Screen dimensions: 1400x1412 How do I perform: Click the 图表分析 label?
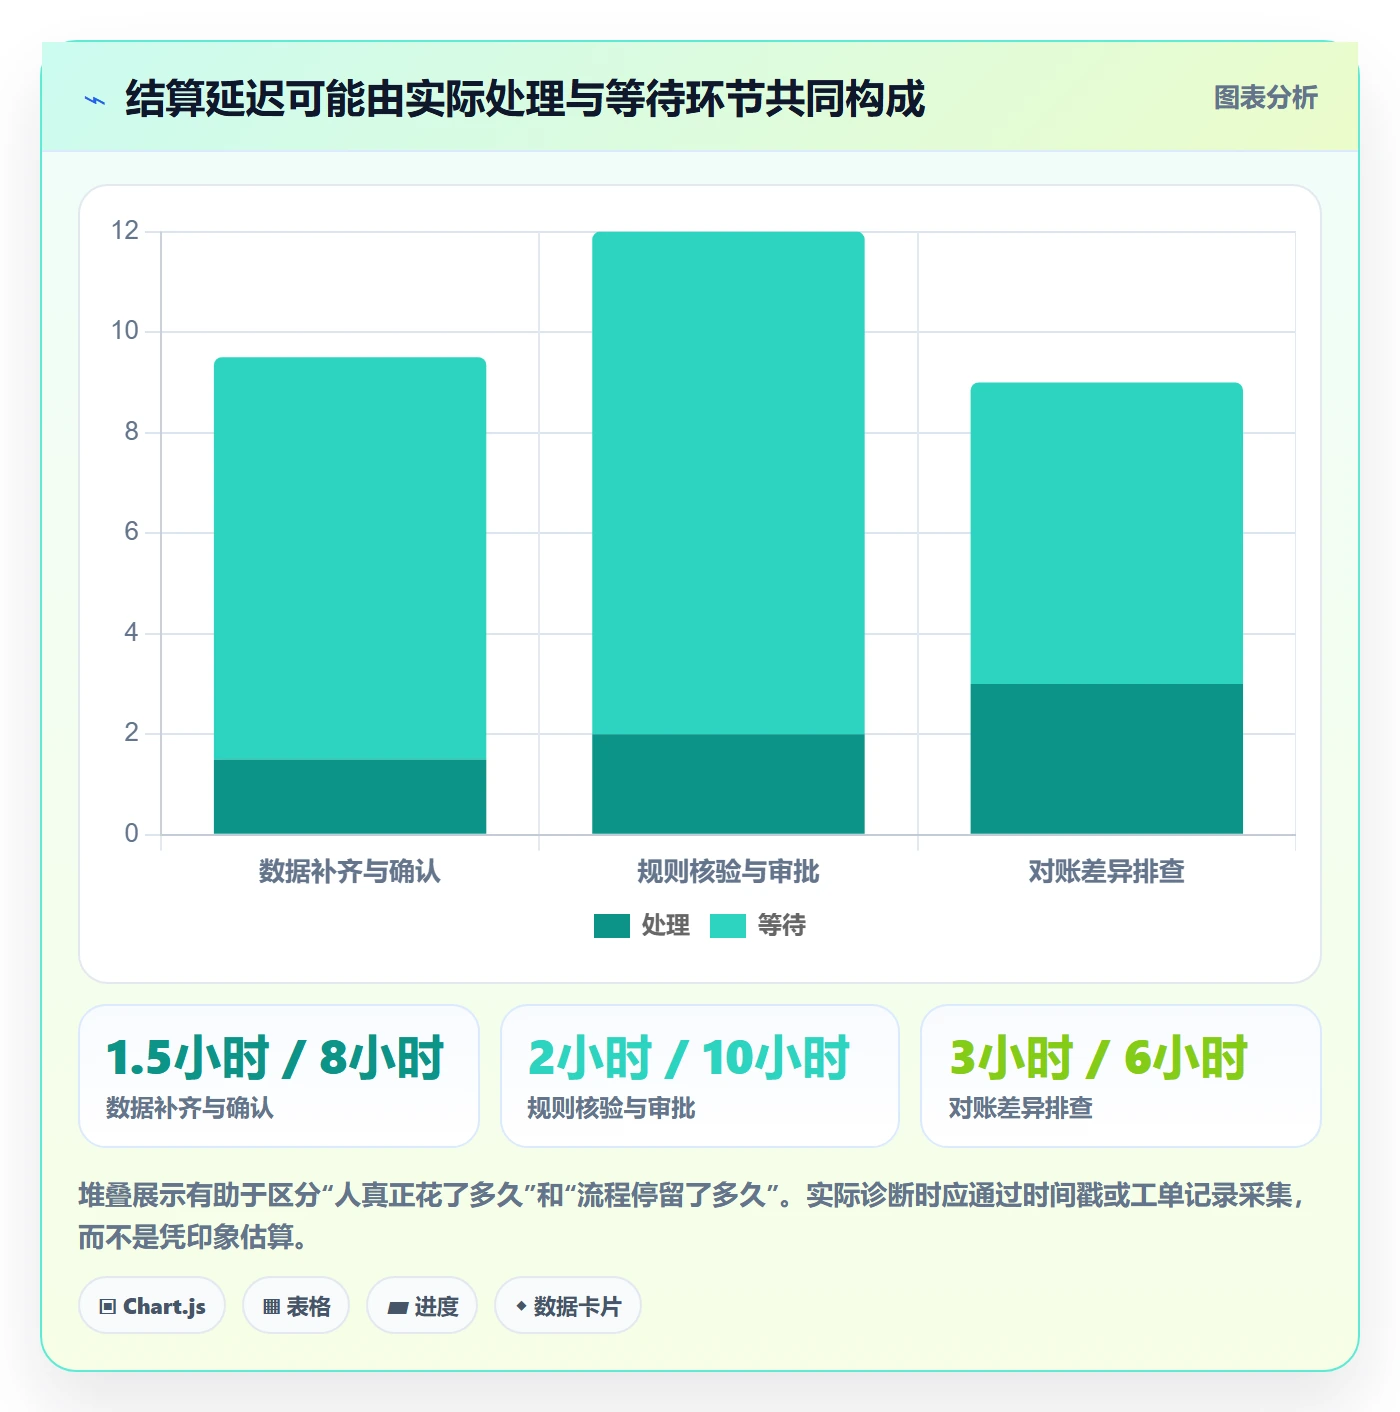tap(1265, 98)
